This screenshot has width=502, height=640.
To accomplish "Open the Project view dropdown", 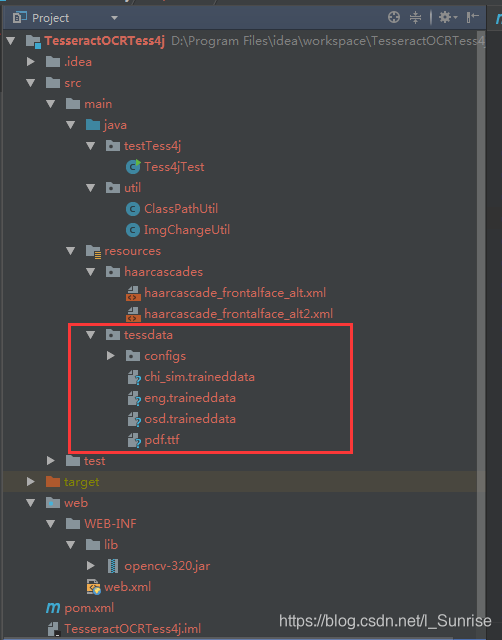I will coord(114,18).
